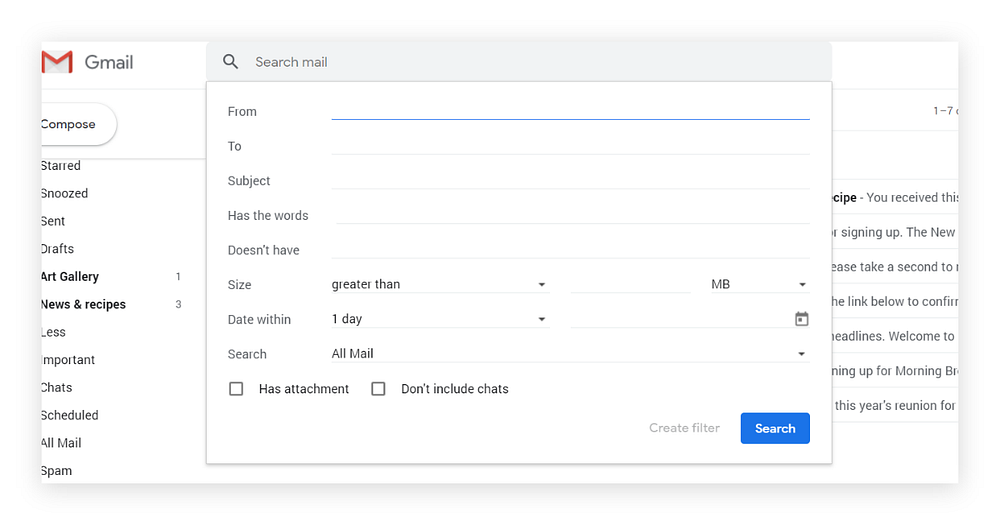Open the calendar date picker icon
1000x525 pixels.
point(802,319)
